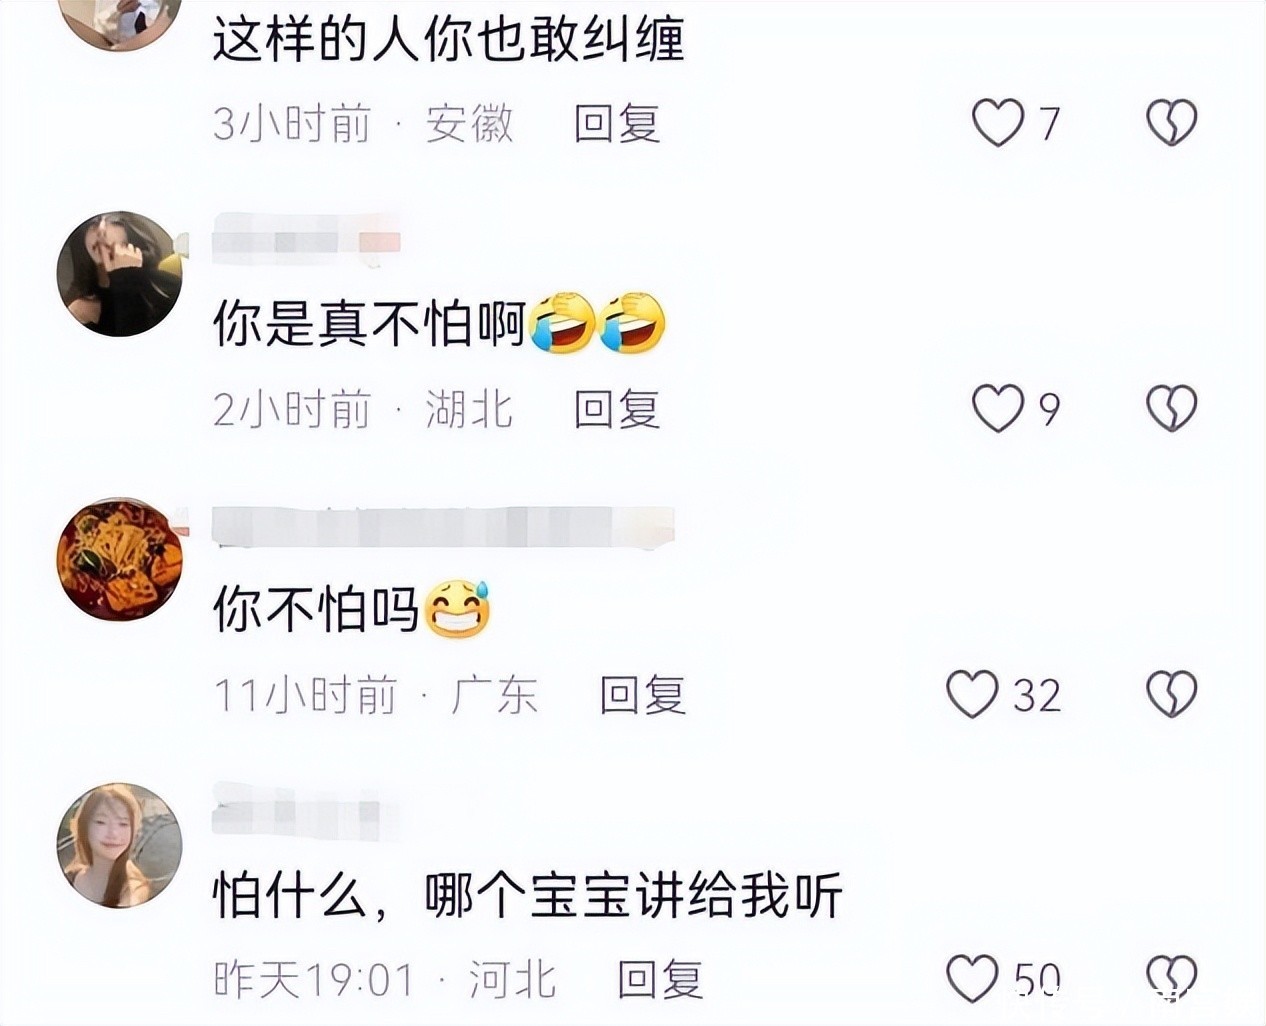Like the comment from Anhui with 7 likes
This screenshot has width=1266, height=1026.
point(998,123)
